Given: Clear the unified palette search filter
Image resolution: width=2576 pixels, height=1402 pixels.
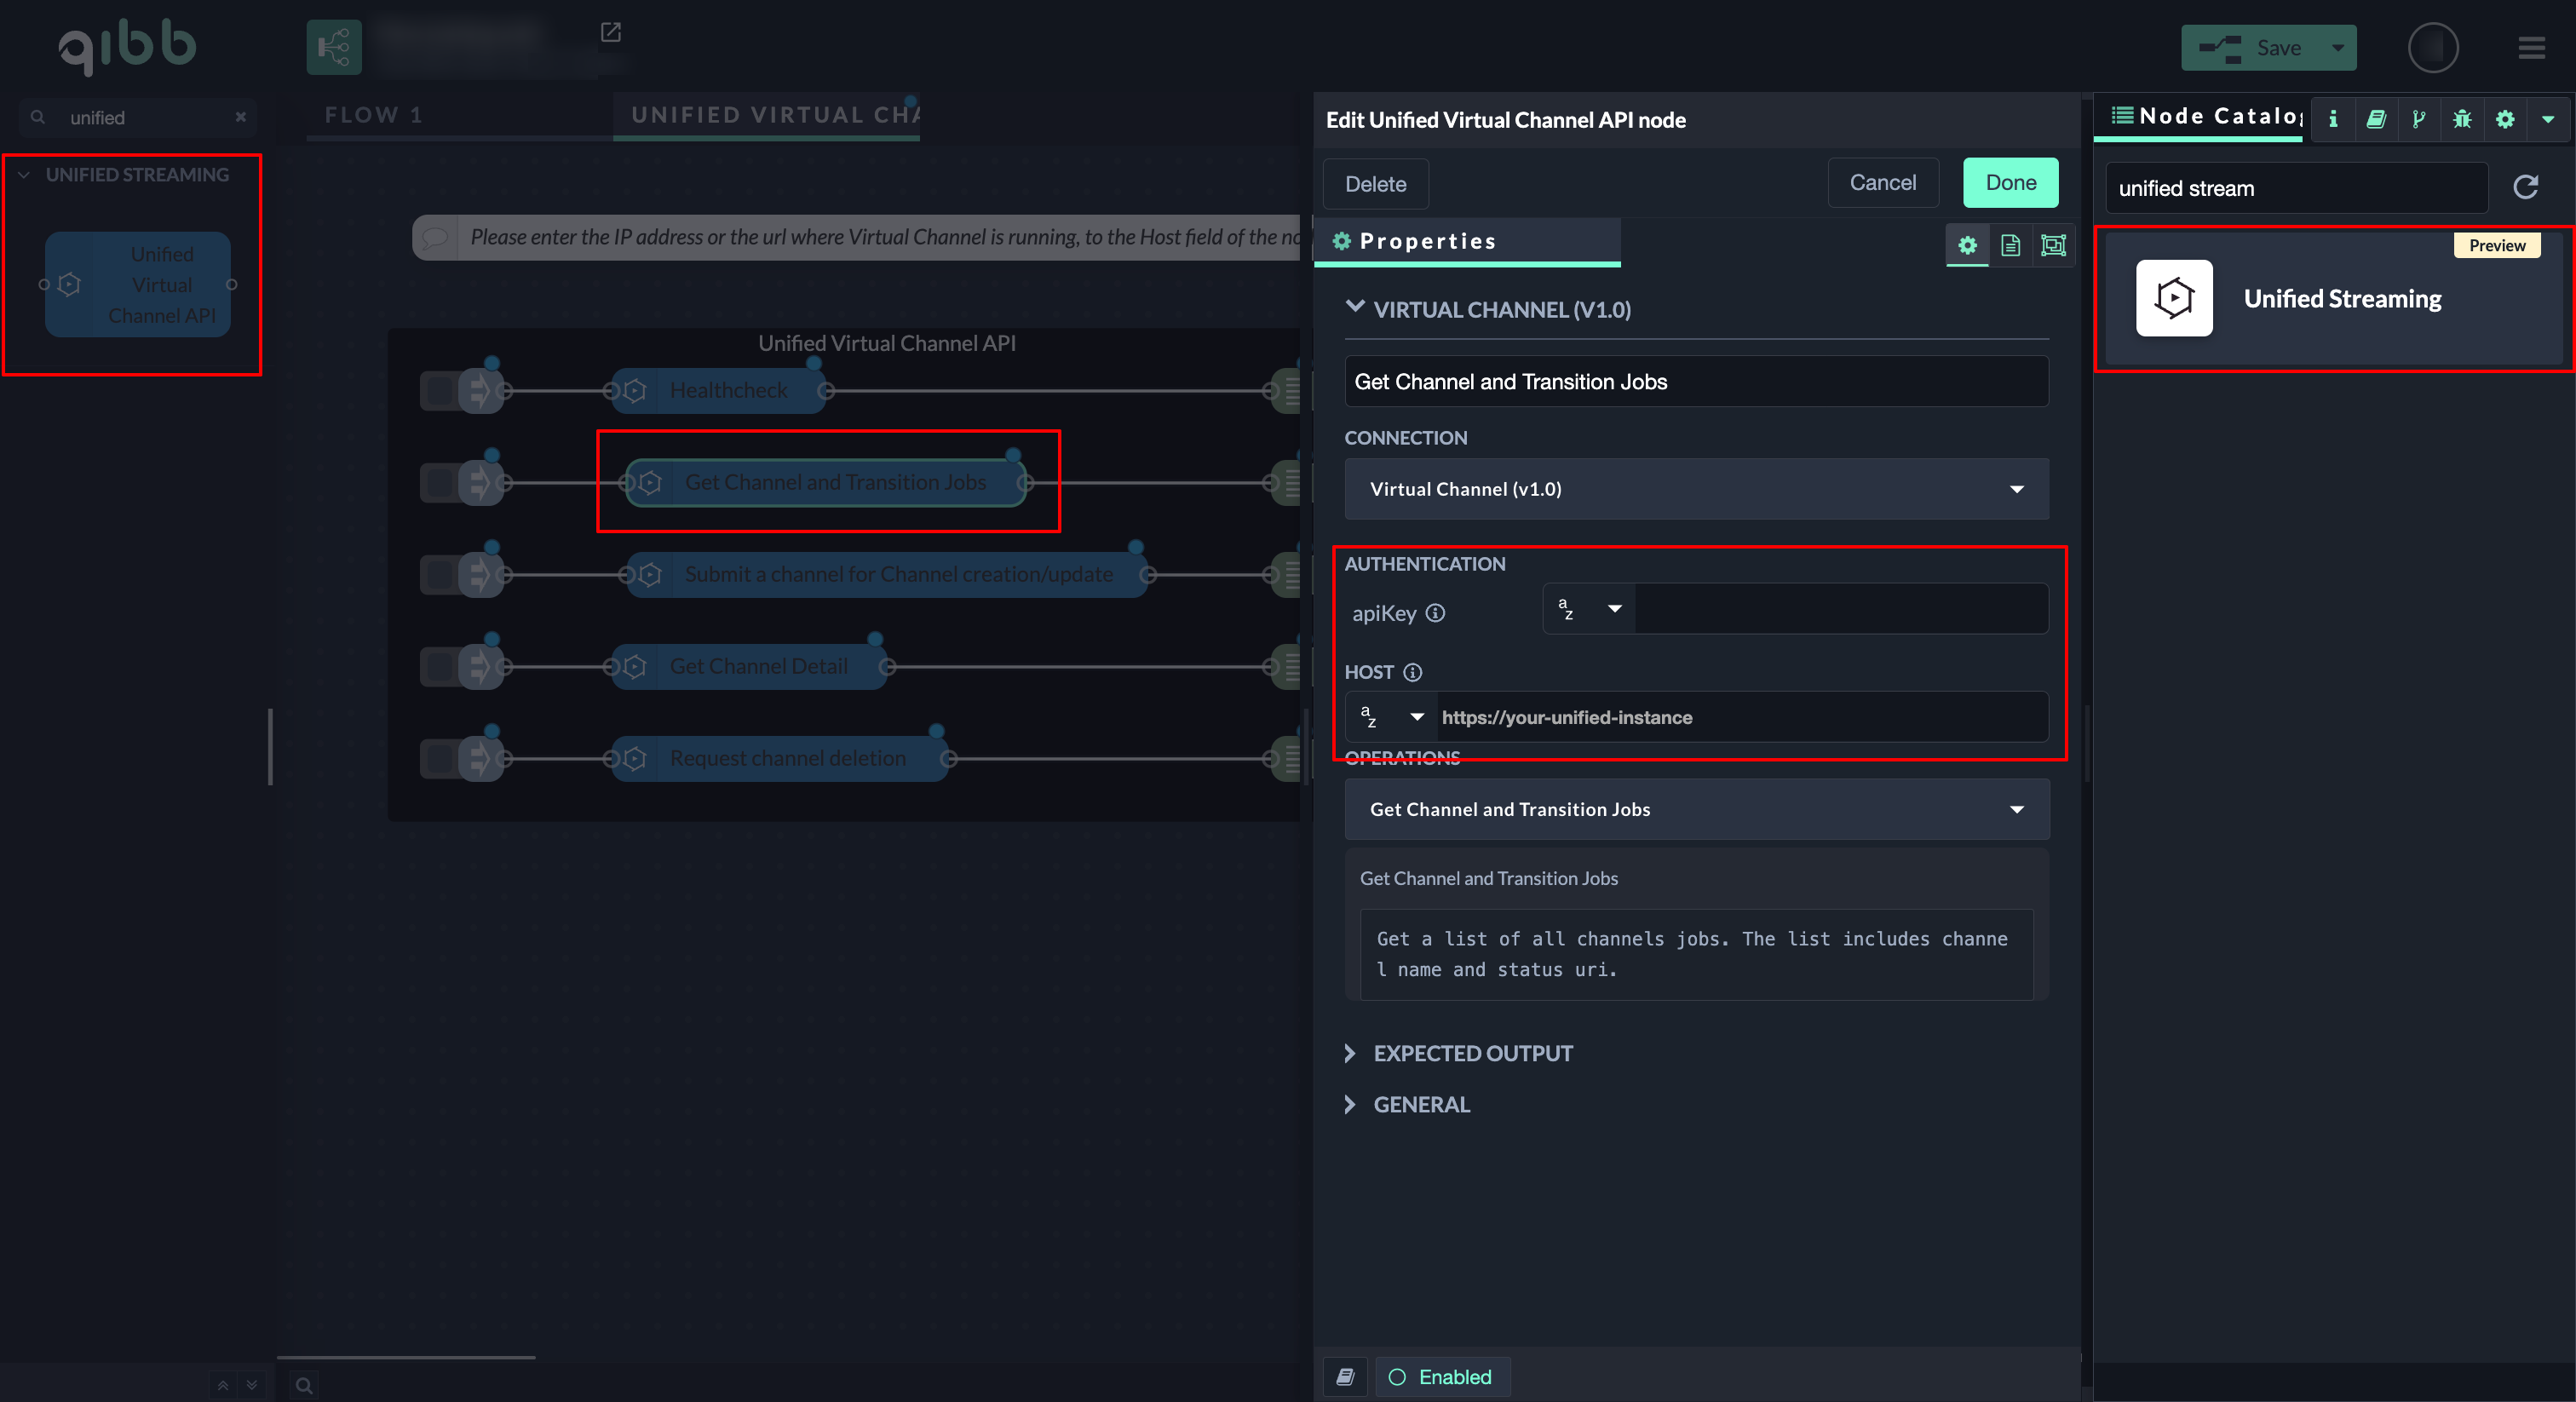Looking at the screenshot, I should point(240,117).
